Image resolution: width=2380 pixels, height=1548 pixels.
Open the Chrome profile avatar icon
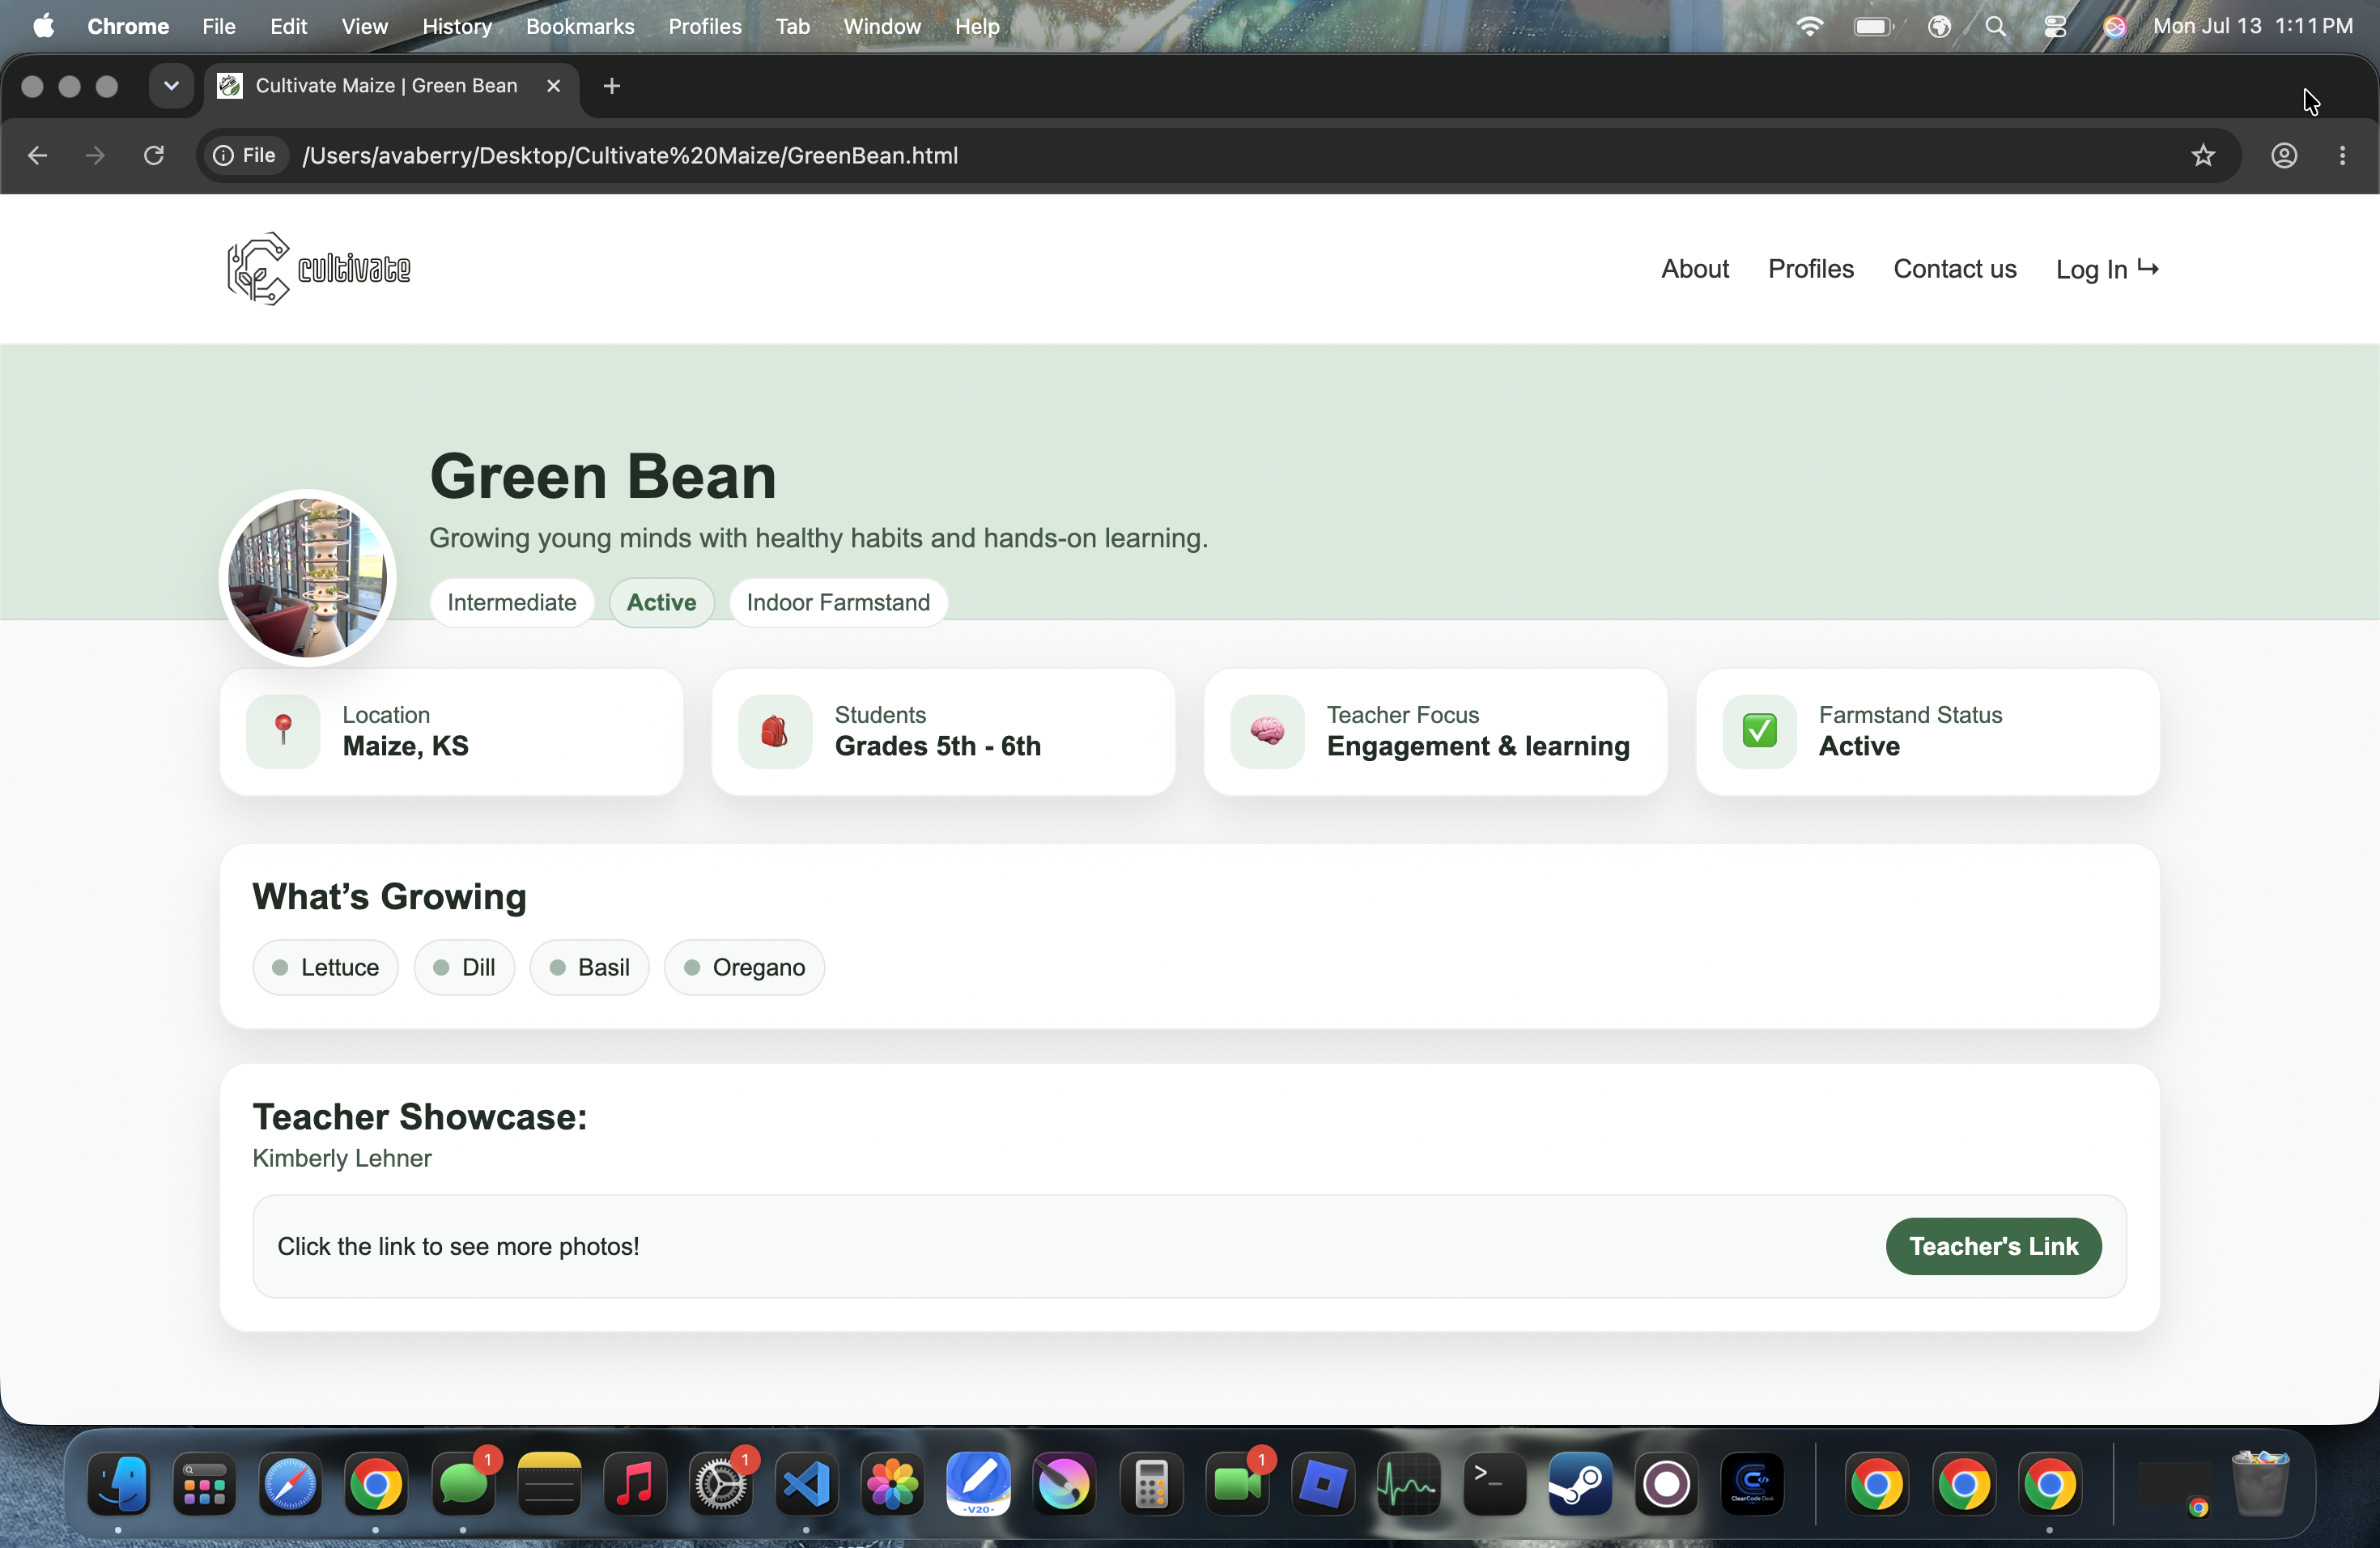tap(2284, 155)
